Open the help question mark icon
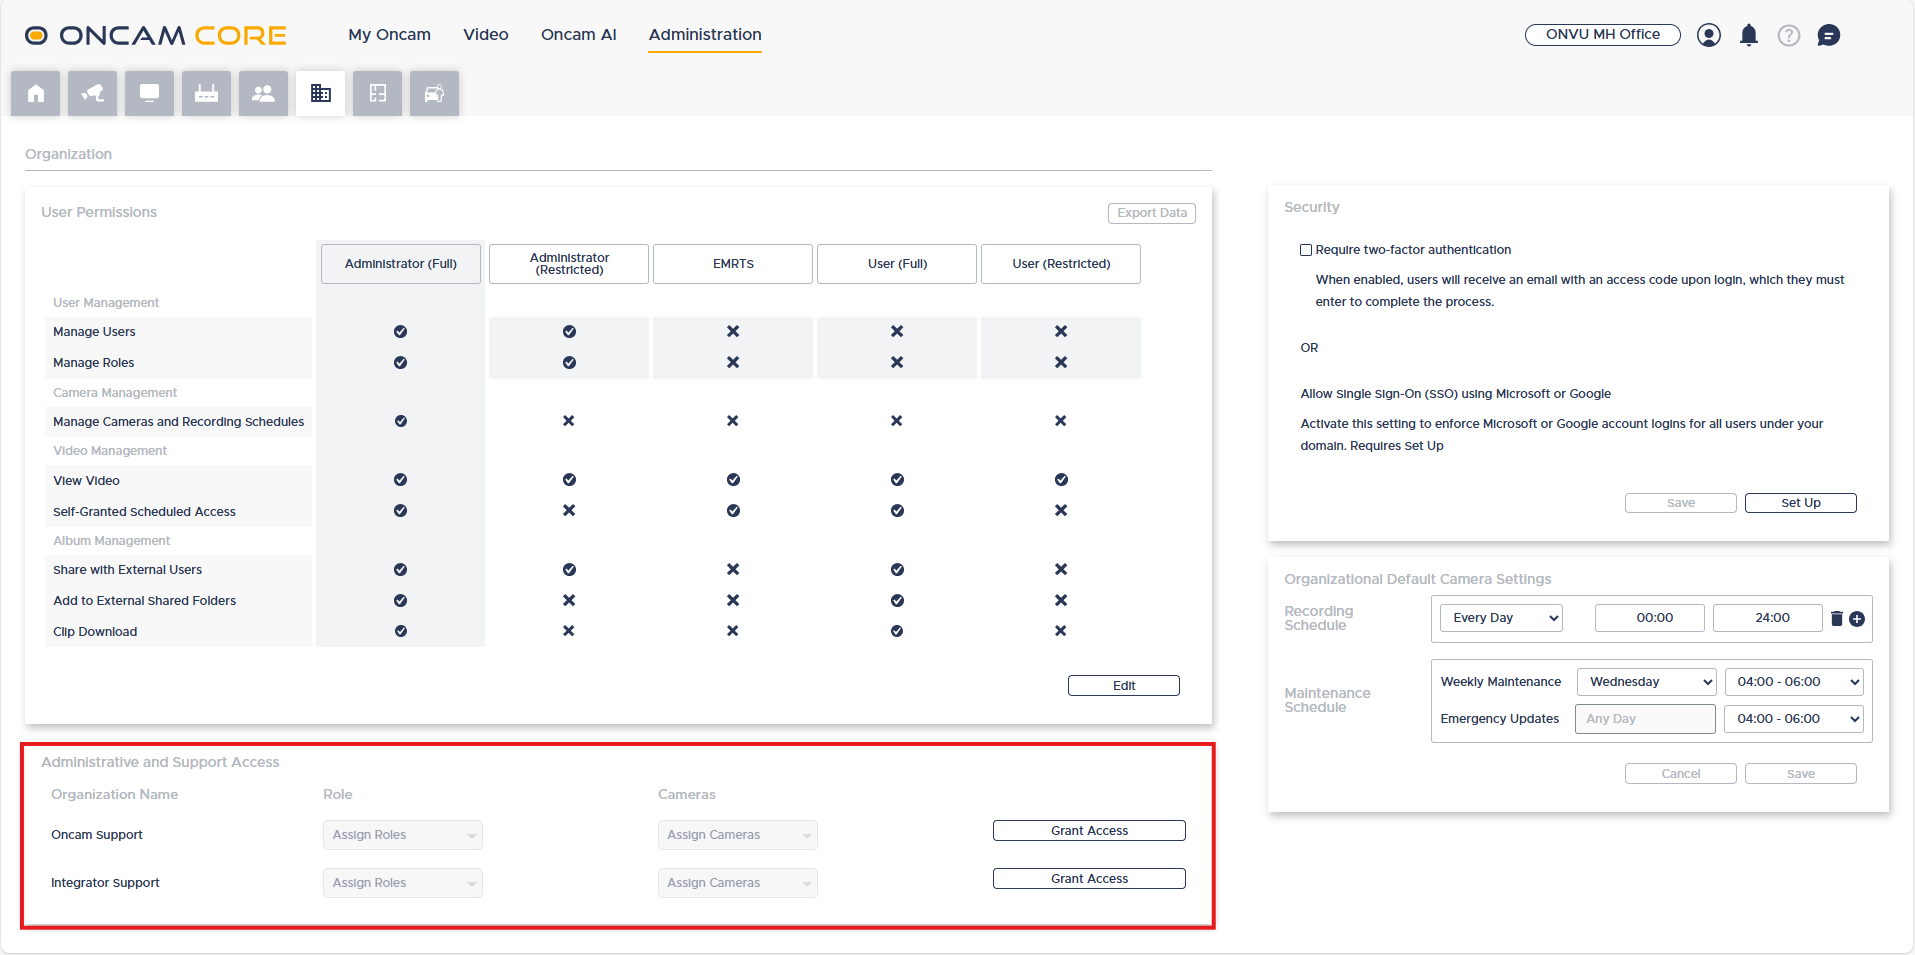This screenshot has height=955, width=1915. pos(1789,35)
